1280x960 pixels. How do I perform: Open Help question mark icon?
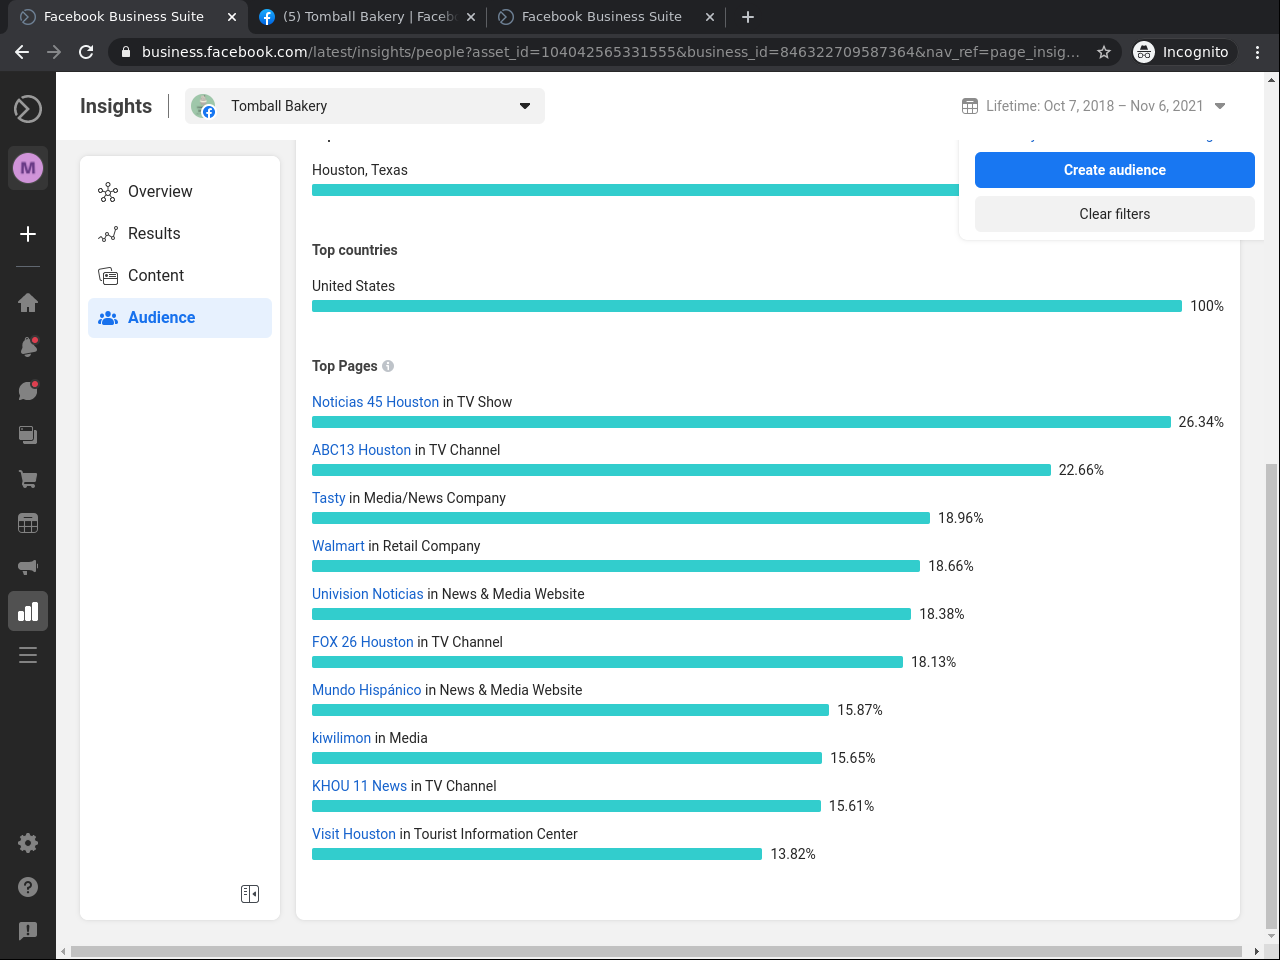[x=28, y=887]
